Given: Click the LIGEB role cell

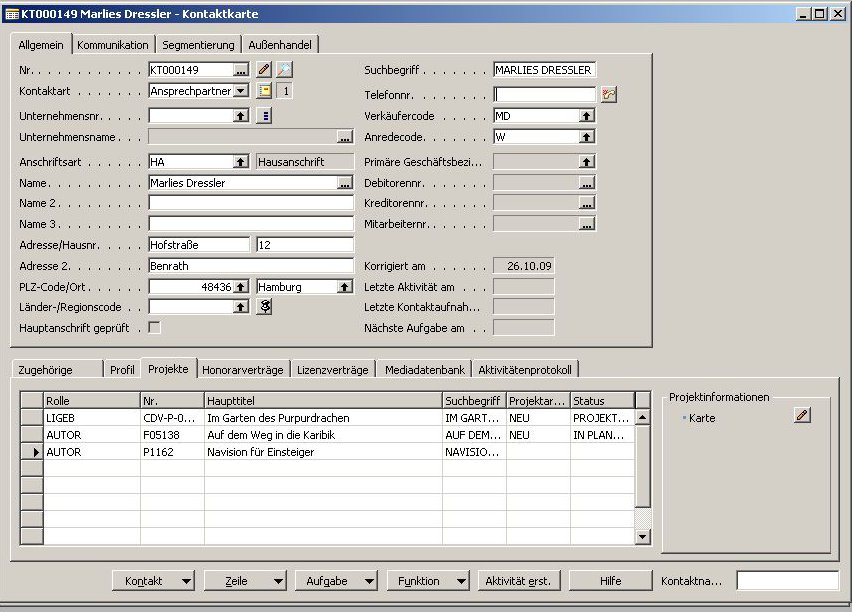Looking at the screenshot, I should [x=92, y=418].
